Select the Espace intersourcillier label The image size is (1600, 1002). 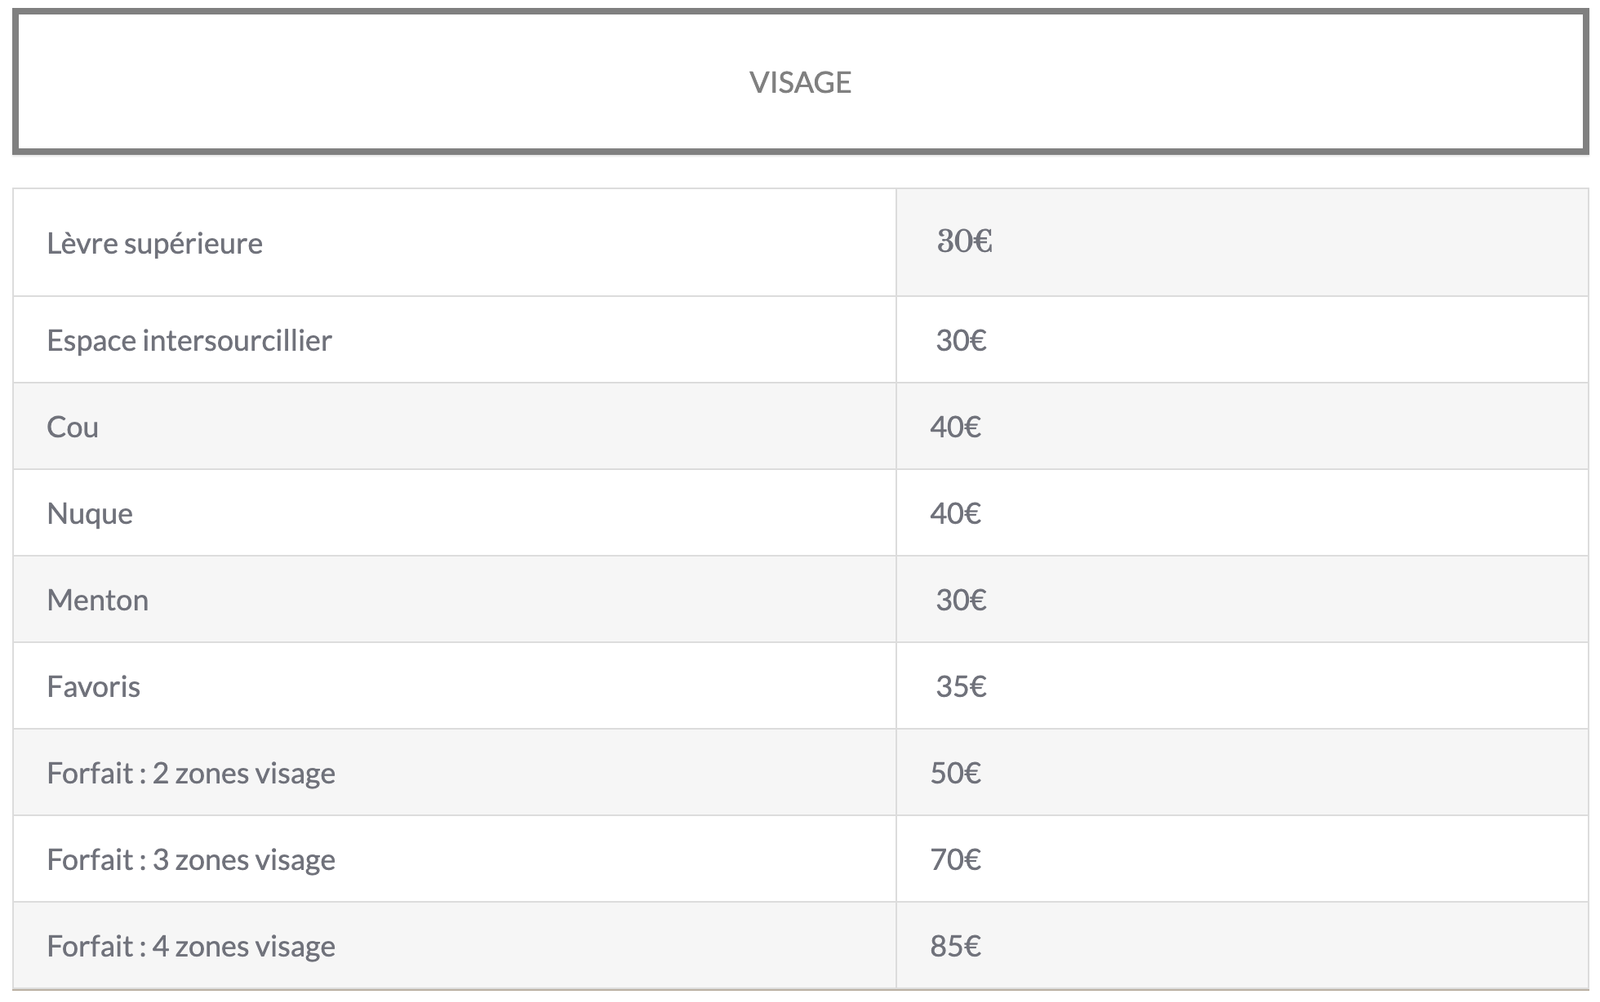pos(189,340)
